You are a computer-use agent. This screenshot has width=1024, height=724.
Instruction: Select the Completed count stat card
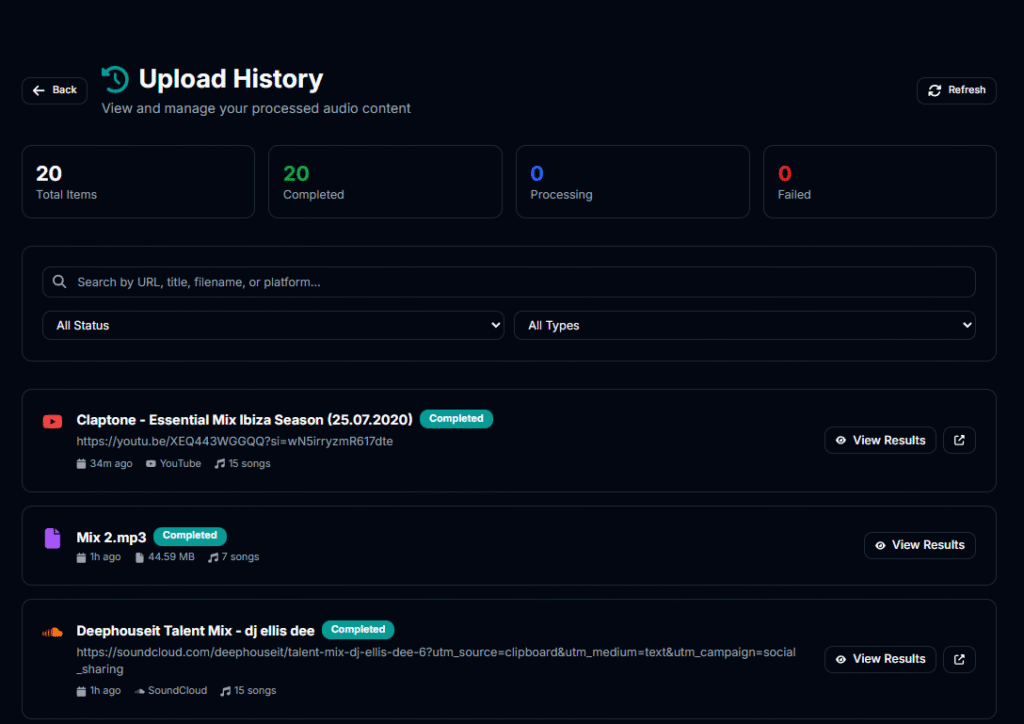click(x=385, y=181)
